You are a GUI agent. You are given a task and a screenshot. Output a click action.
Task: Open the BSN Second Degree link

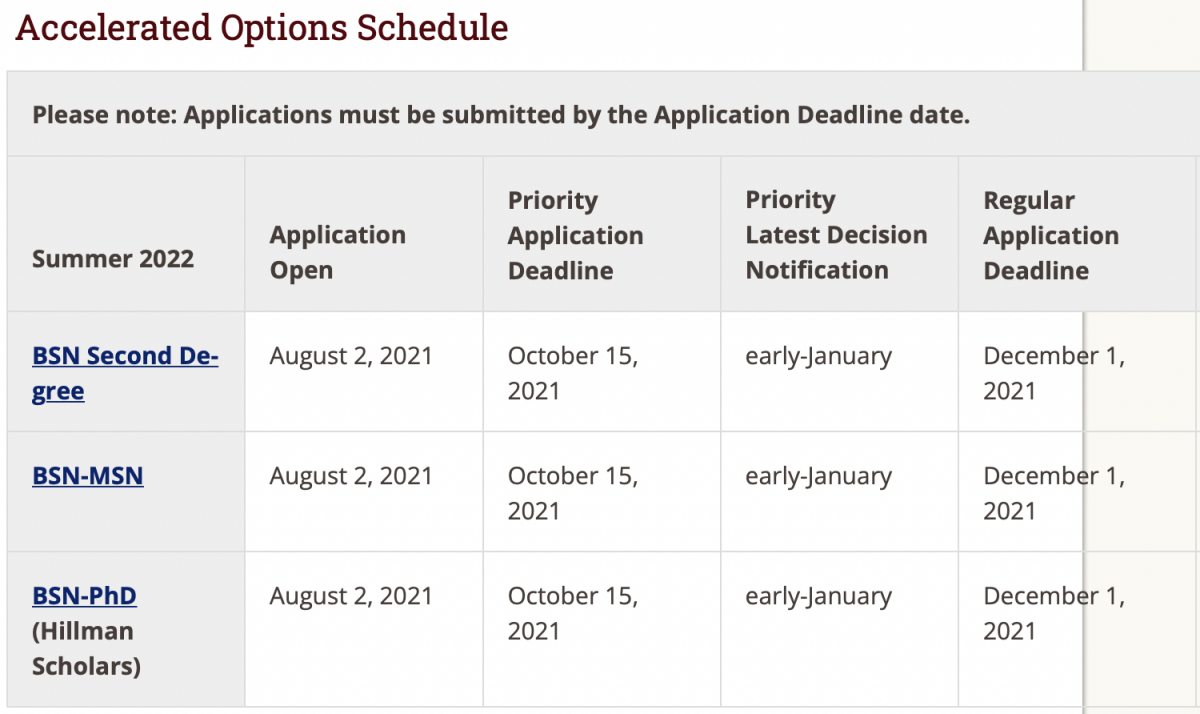(125, 373)
